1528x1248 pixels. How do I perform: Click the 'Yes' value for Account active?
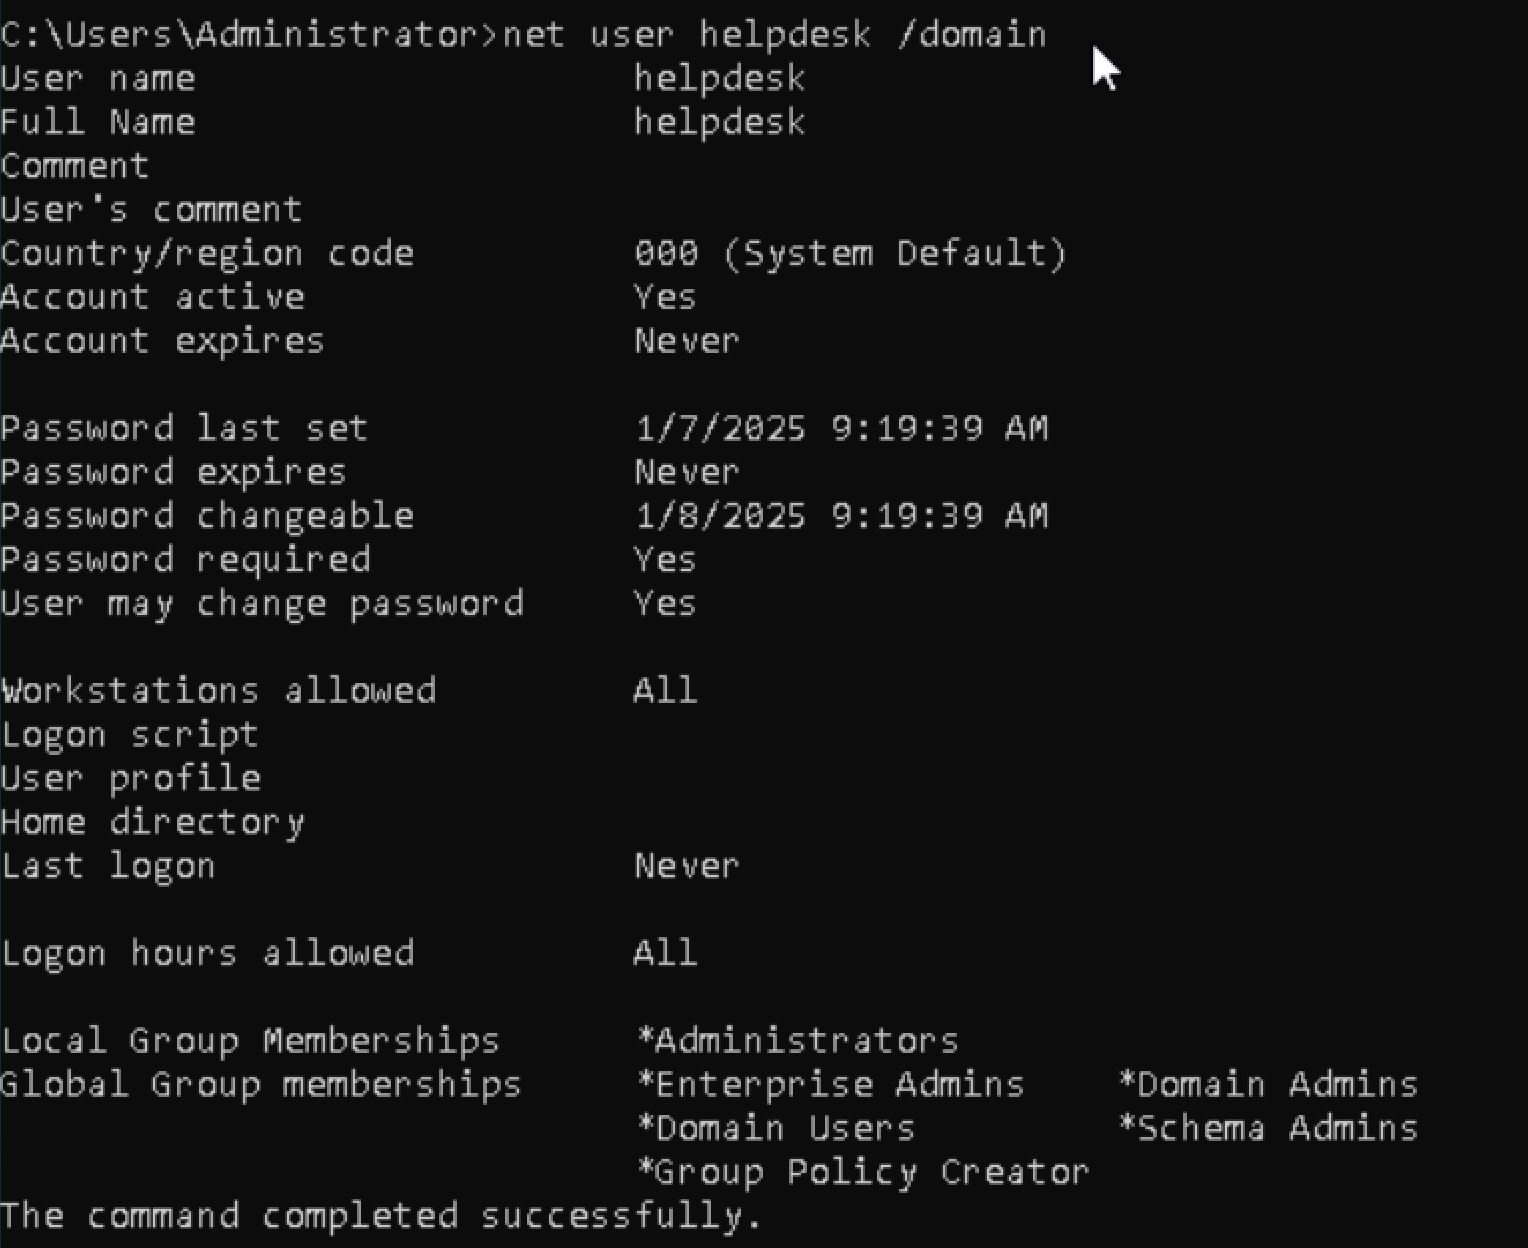click(665, 297)
